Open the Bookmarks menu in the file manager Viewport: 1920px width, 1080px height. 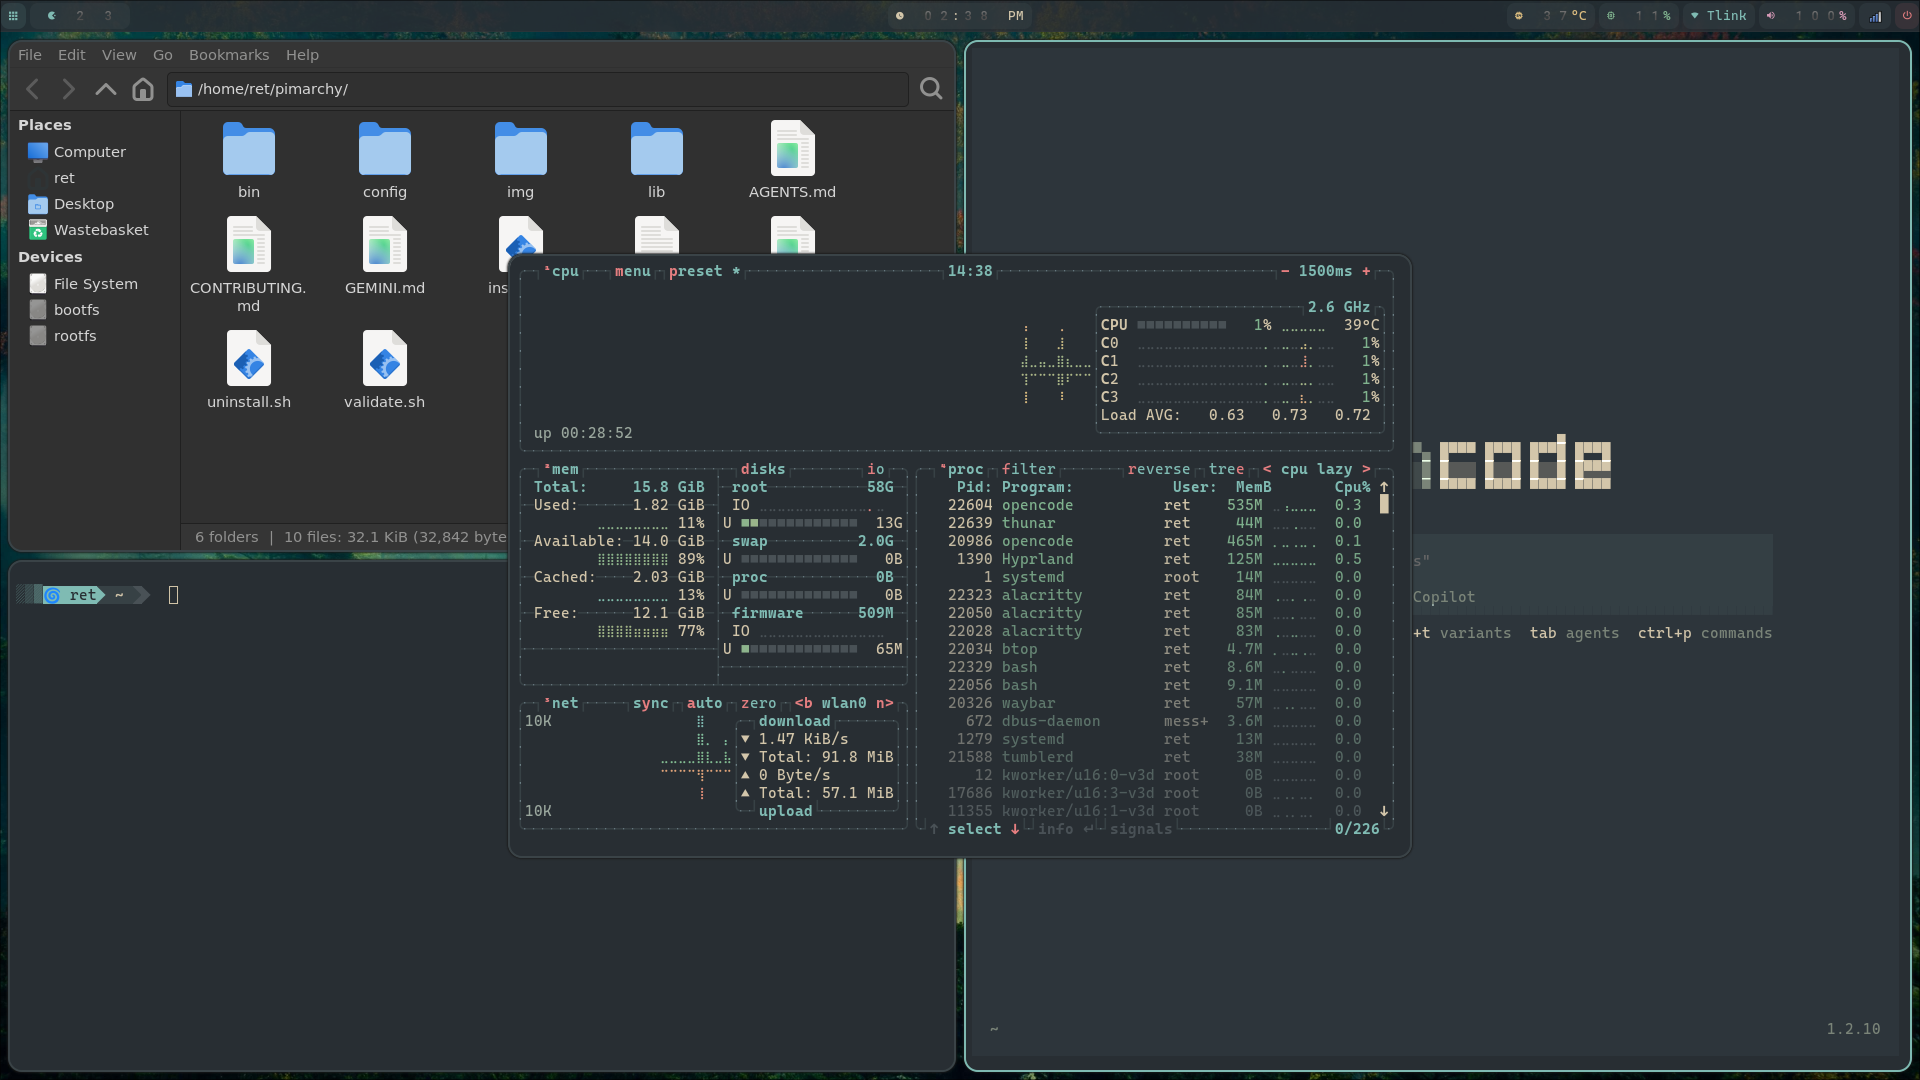228,54
